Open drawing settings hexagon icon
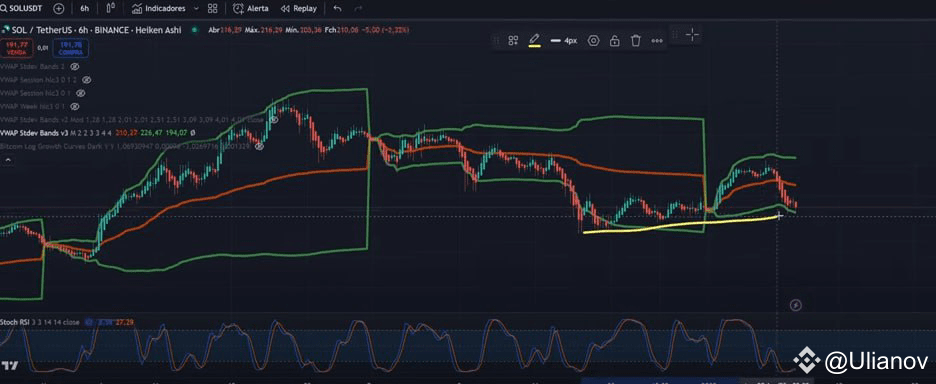936x384 pixels. (593, 41)
